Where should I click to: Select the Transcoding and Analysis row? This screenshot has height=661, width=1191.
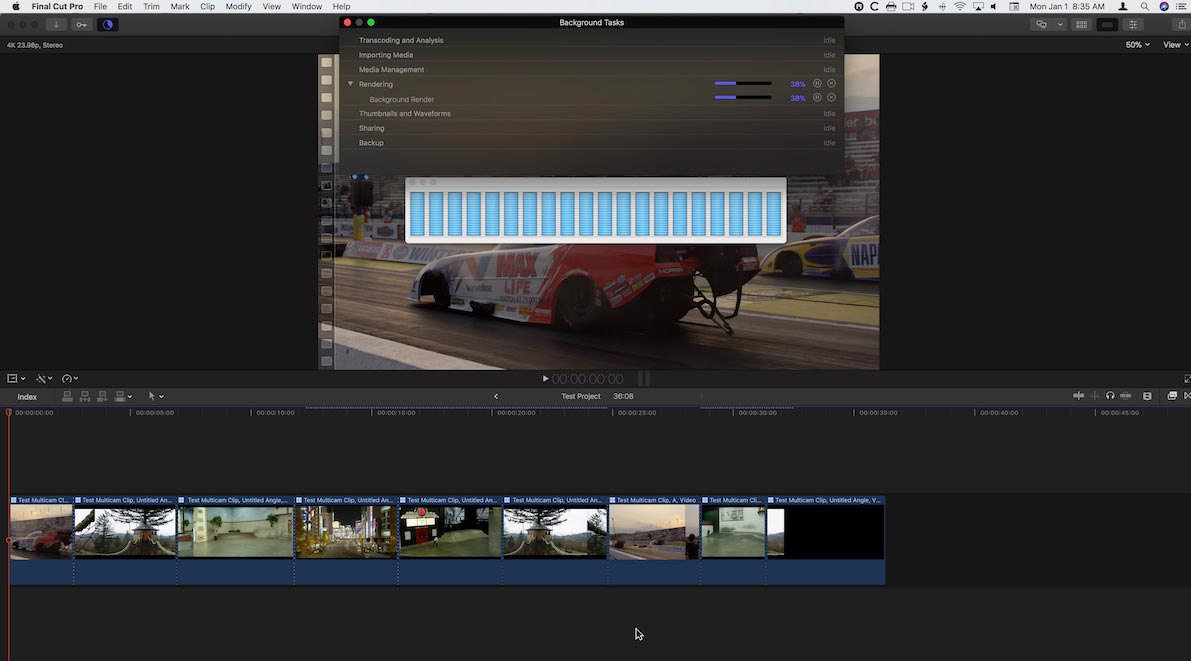click(591, 40)
